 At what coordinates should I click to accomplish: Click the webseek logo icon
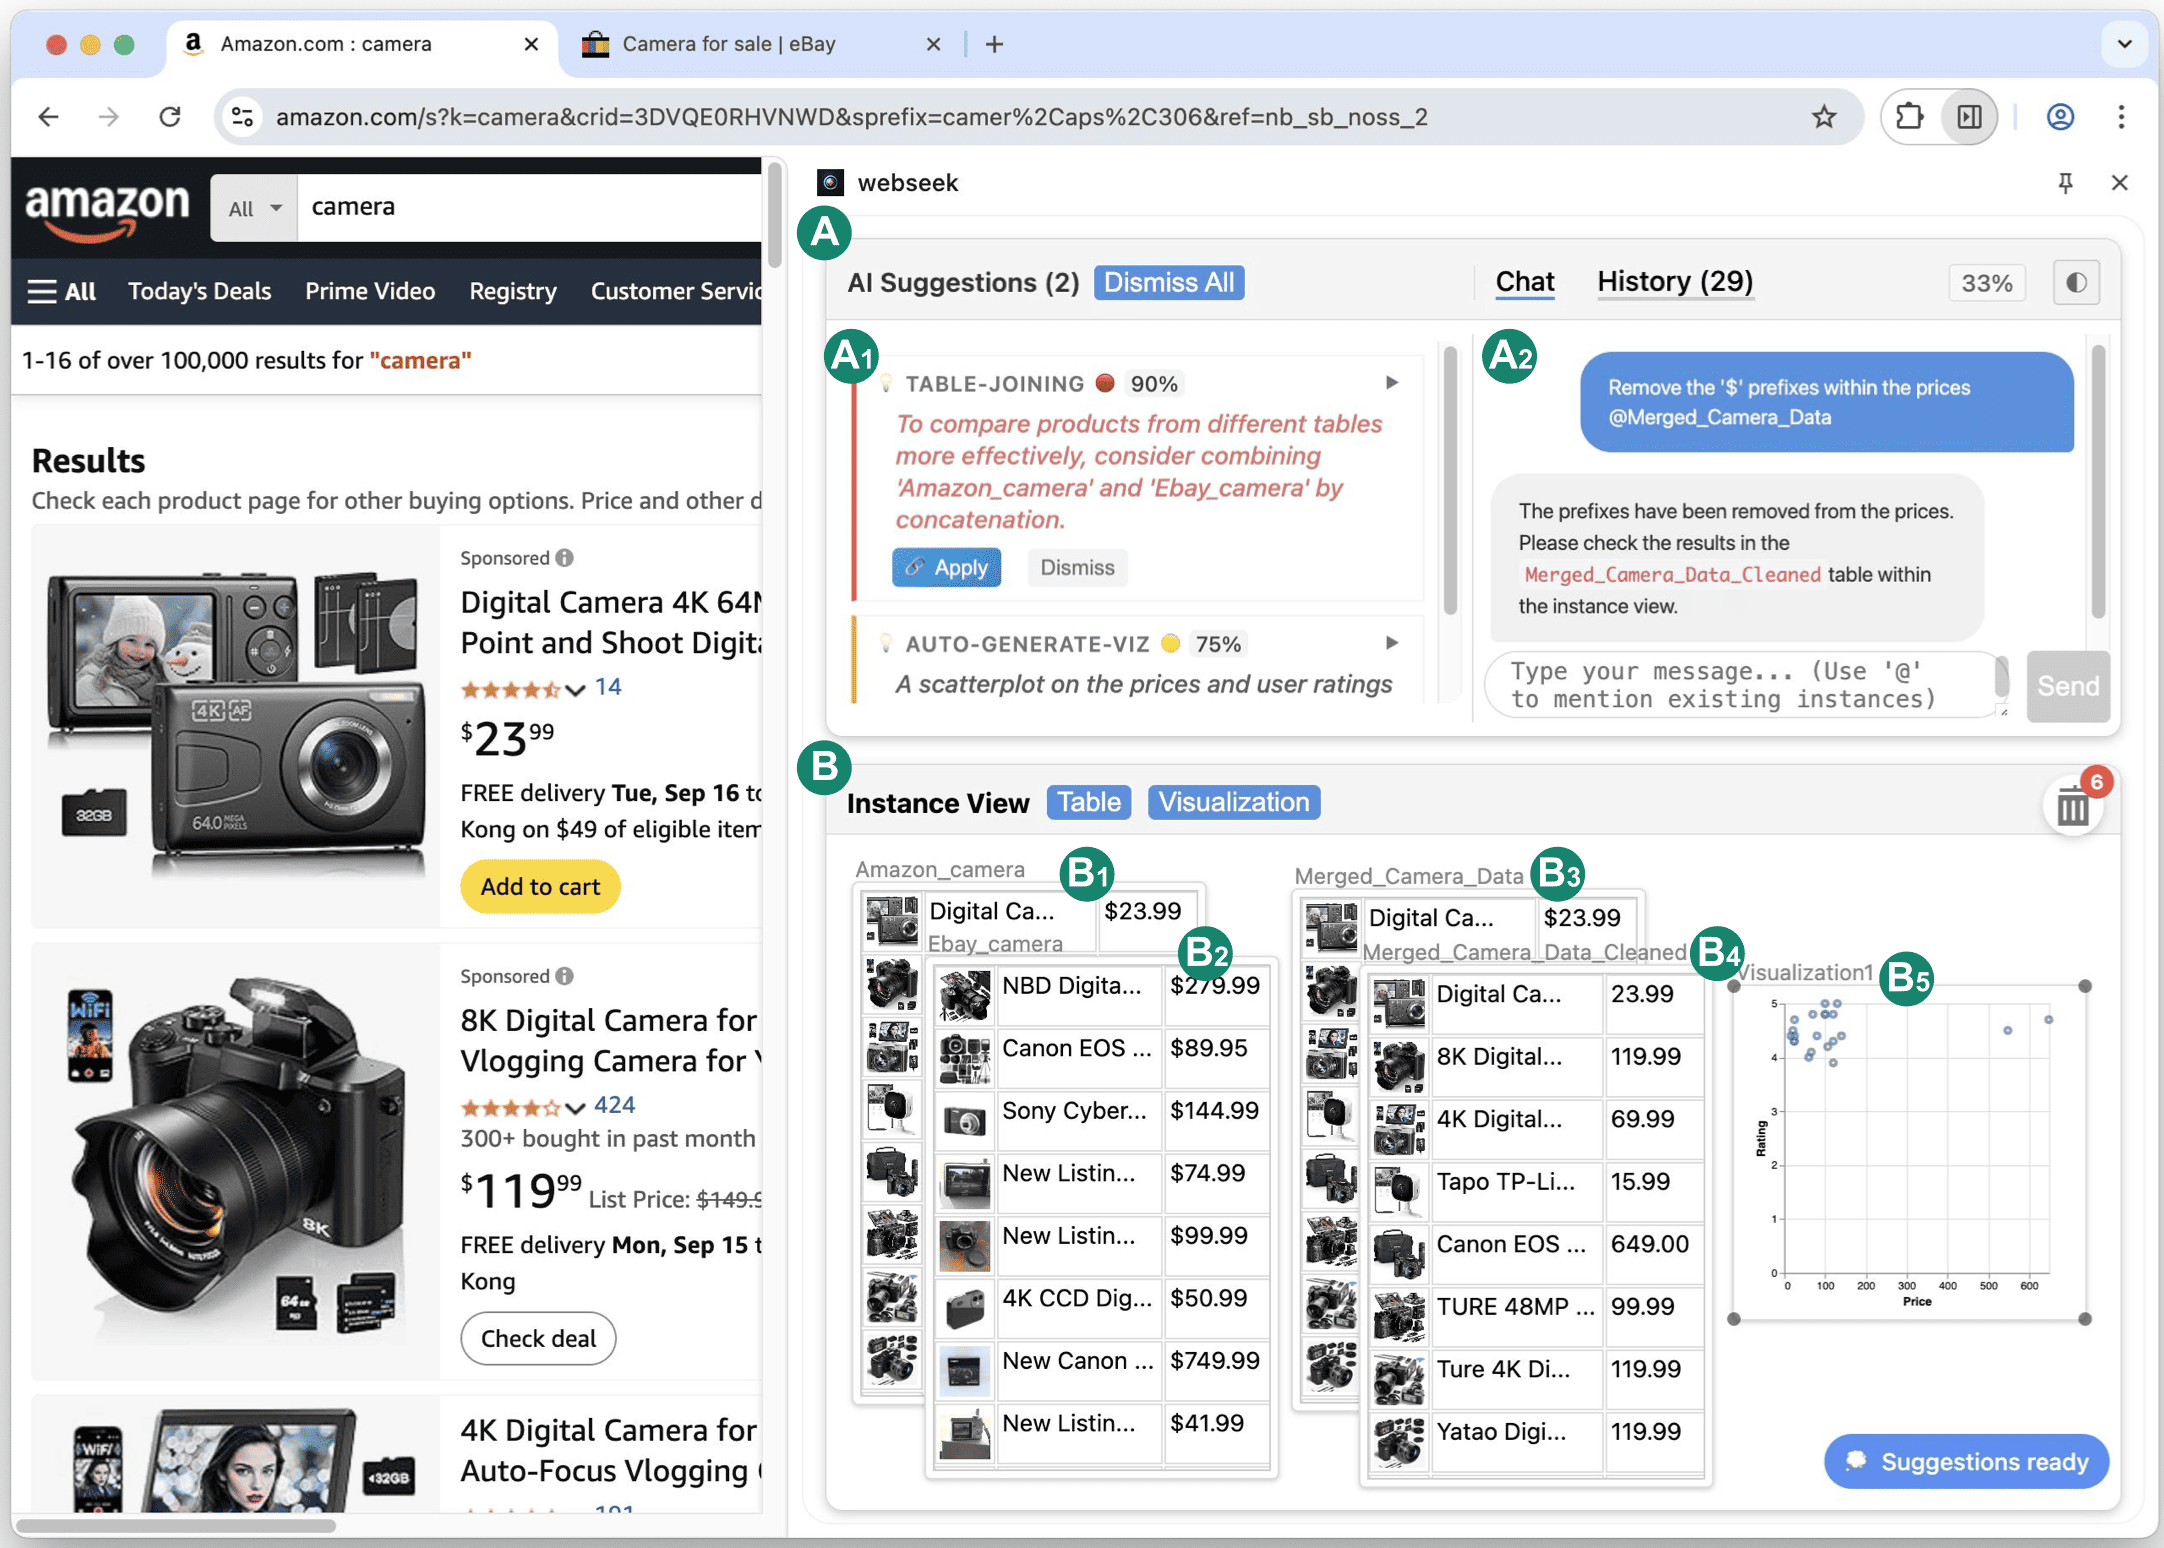(x=830, y=183)
